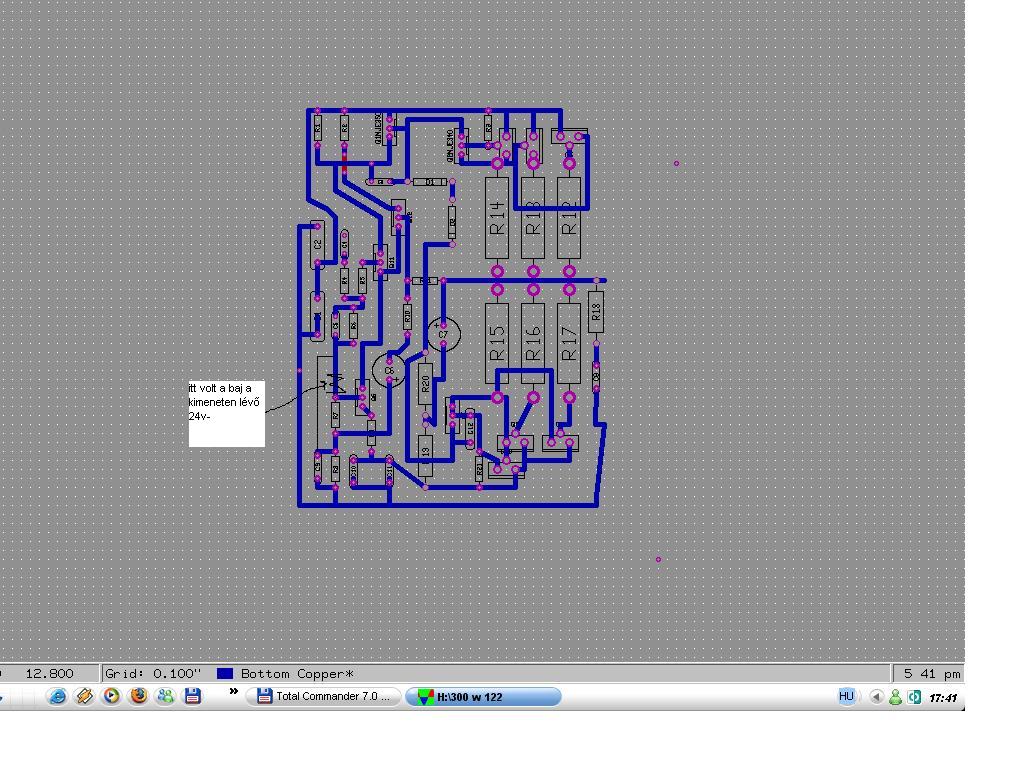Select resistor R14 on the board
The height and width of the screenshot is (768, 1024).
point(497,217)
